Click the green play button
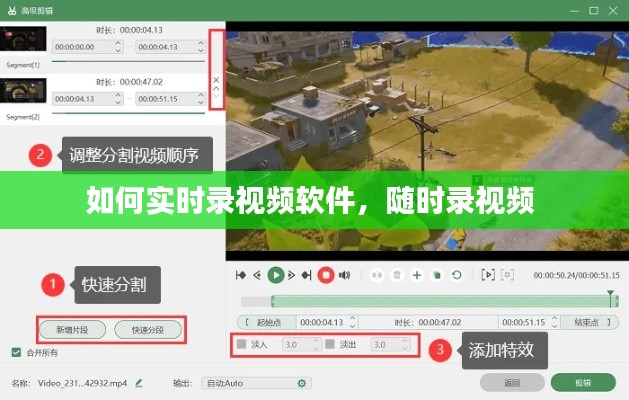Viewport: 629px width, 400px height. tap(276, 274)
